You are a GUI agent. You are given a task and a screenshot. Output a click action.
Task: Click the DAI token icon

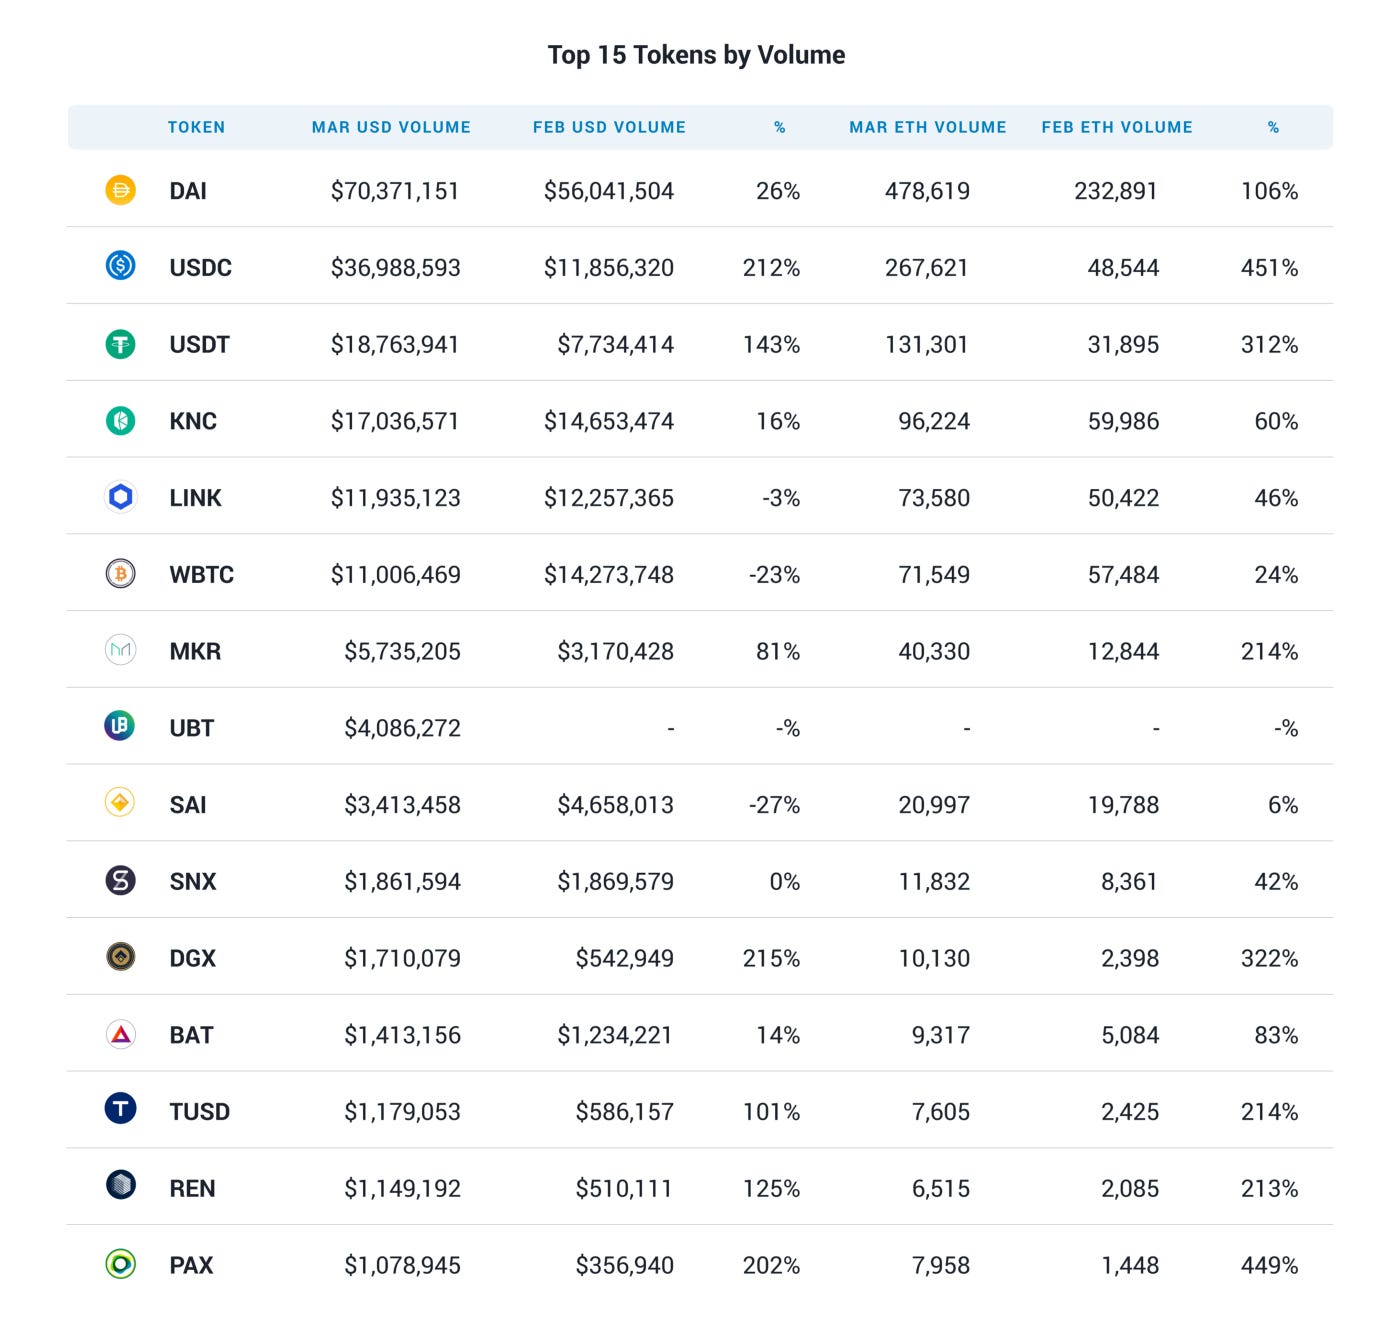(120, 189)
